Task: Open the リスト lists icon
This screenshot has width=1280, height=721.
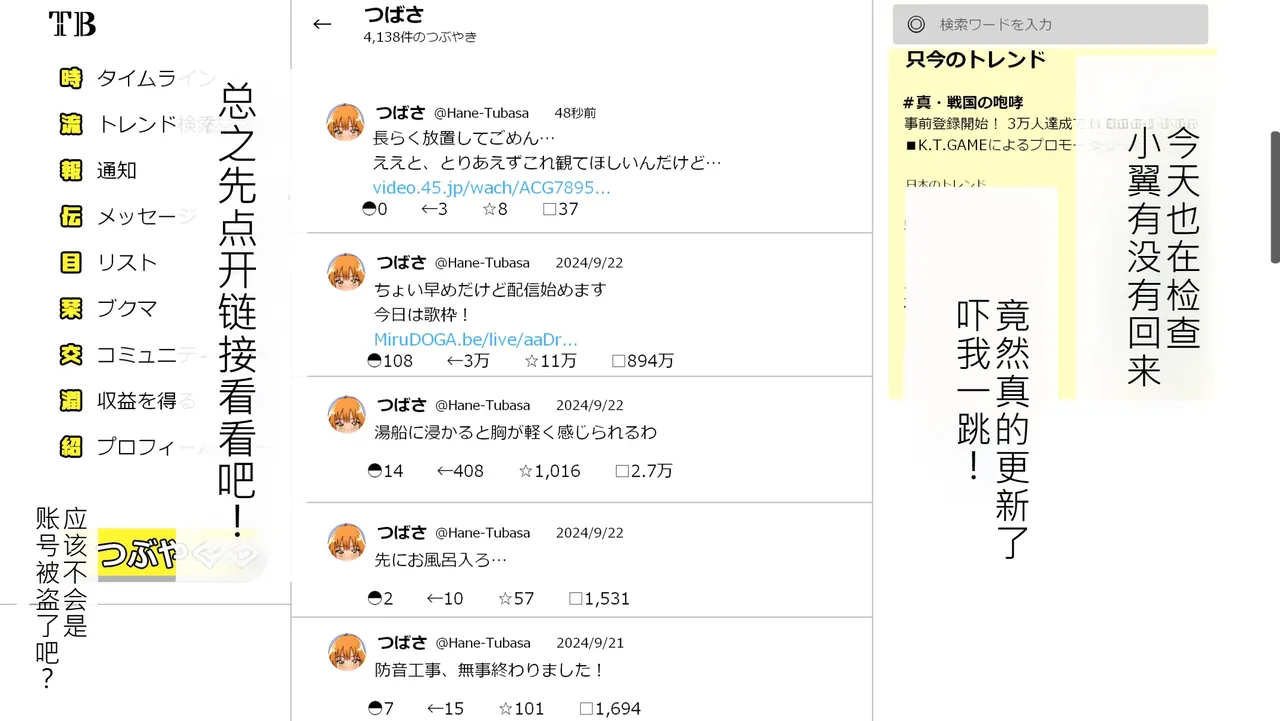Action: point(71,262)
